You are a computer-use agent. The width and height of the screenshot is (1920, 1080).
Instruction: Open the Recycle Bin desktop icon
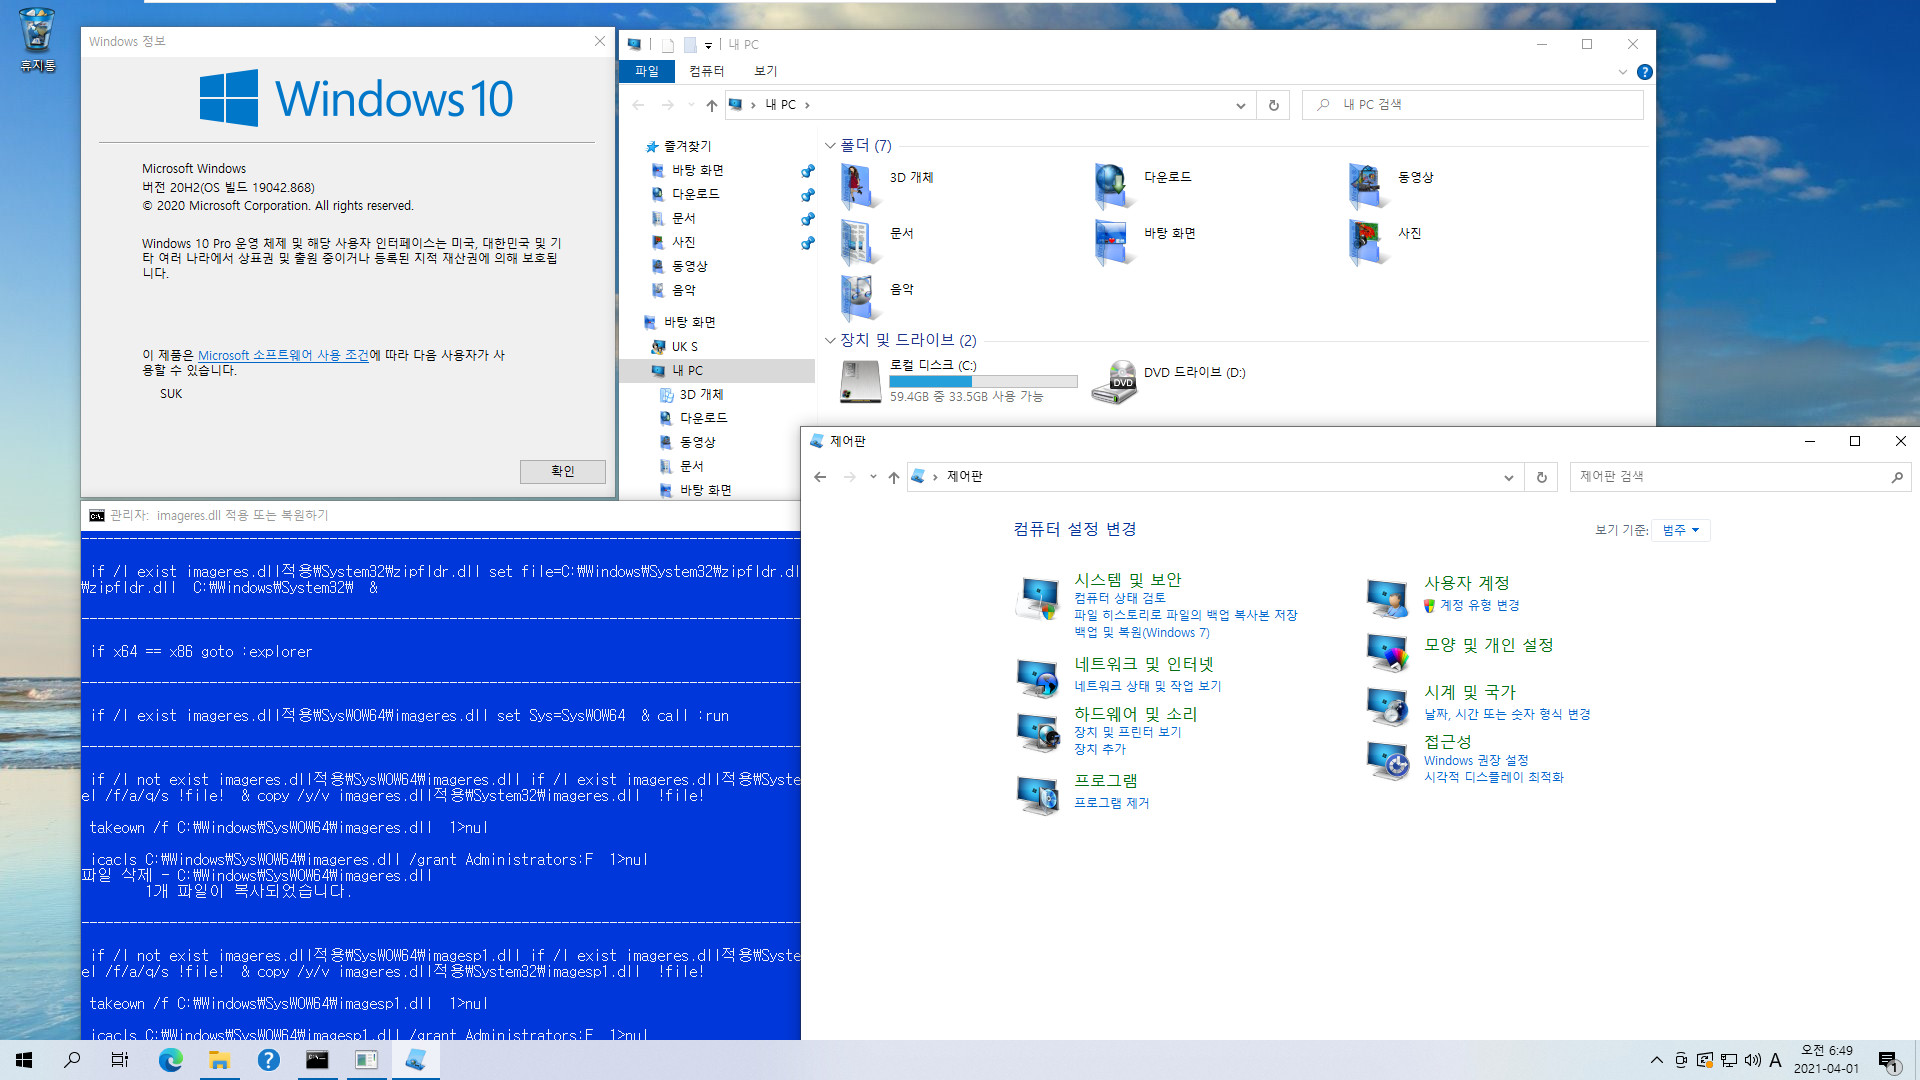[x=37, y=40]
